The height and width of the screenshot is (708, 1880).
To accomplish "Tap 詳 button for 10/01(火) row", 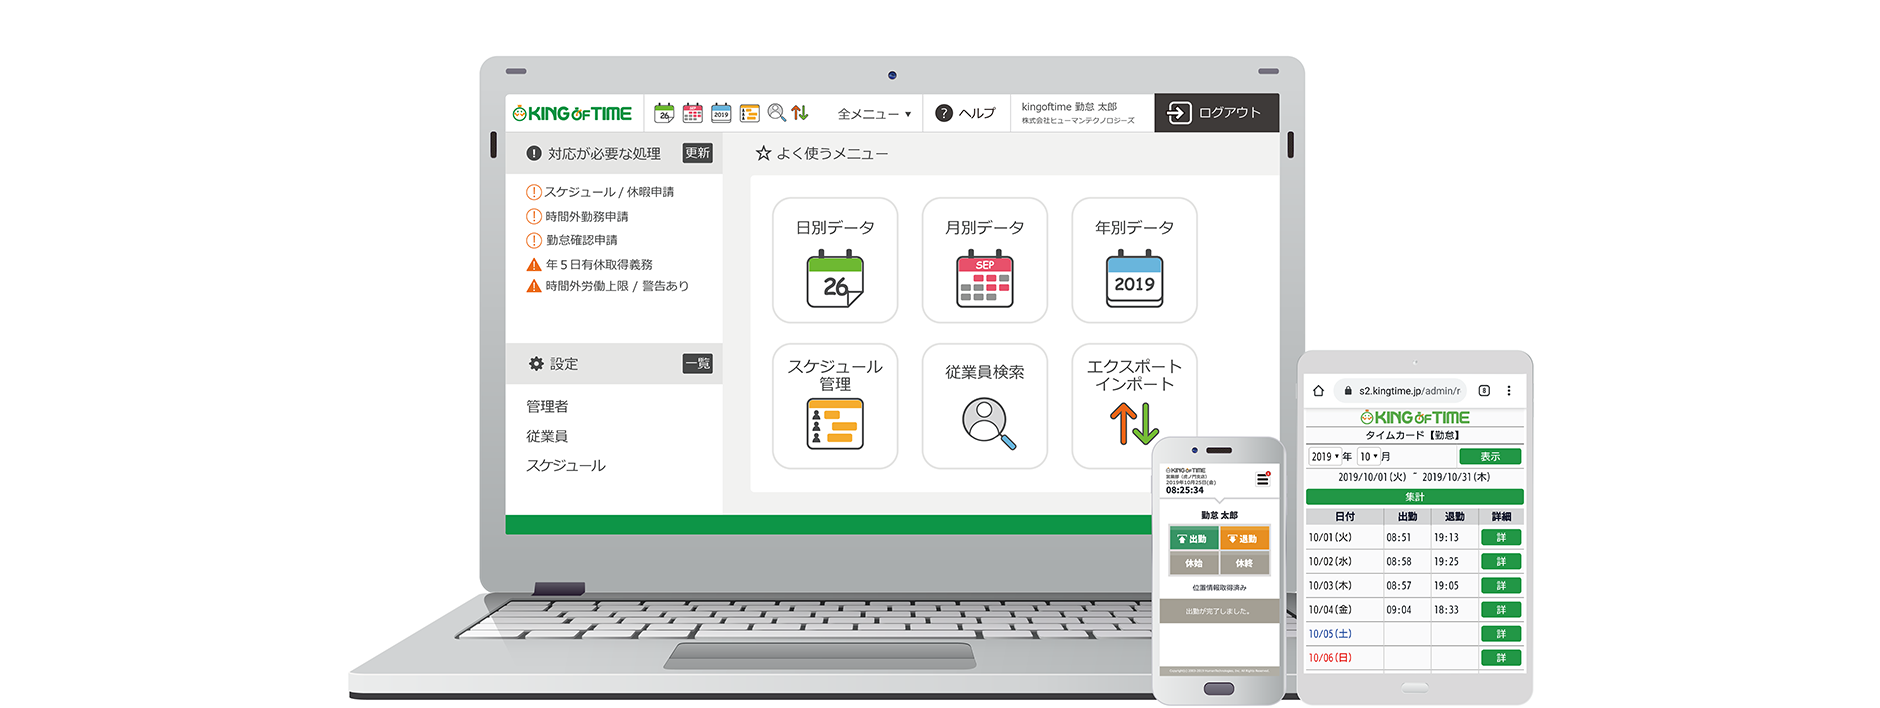I will 1501,538.
